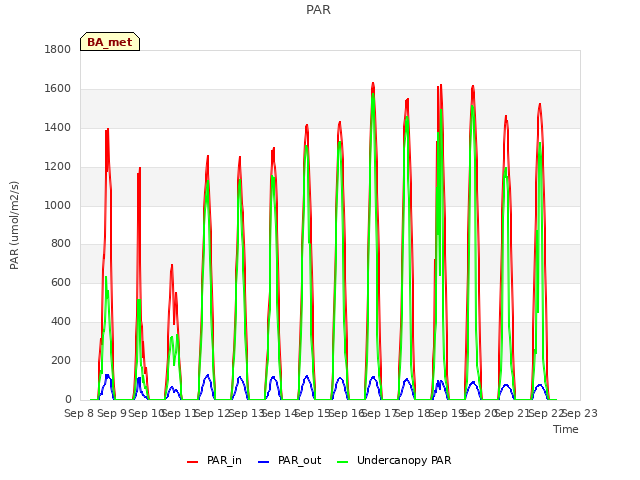Screen dimensions: 640x480
Task: Click the BA_met annotation label
Action: pyautogui.click(x=110, y=42)
